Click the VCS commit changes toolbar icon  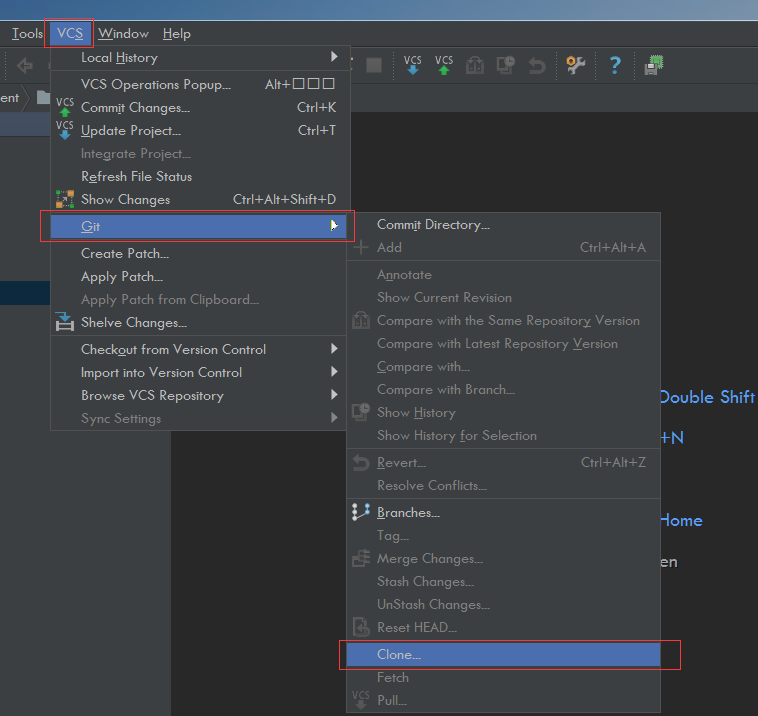pyautogui.click(x=444, y=65)
